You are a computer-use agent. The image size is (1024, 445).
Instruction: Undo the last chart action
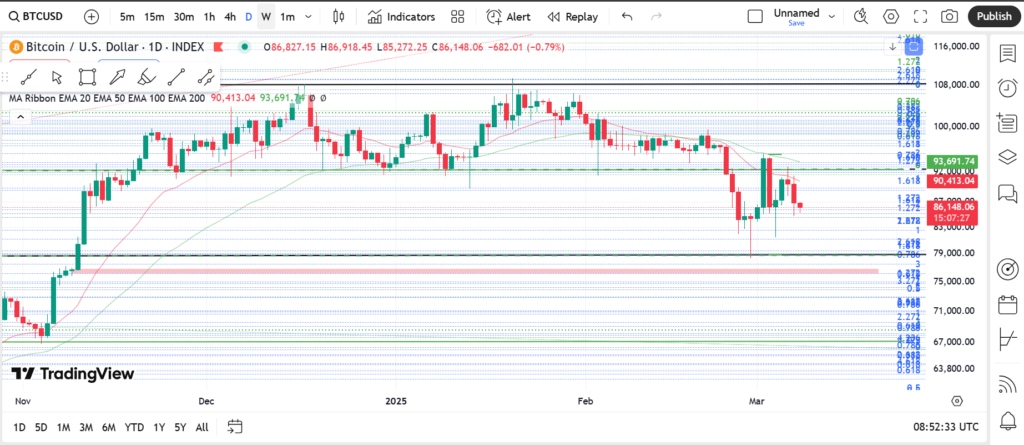pos(628,16)
